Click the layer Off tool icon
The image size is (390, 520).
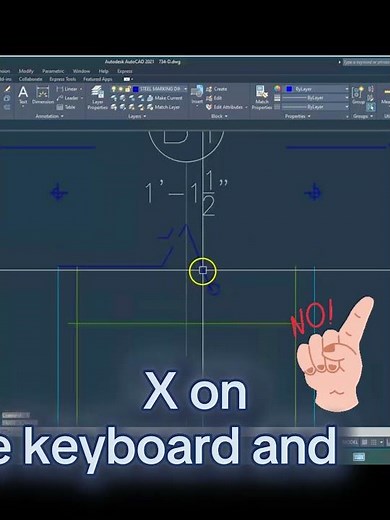[114, 98]
